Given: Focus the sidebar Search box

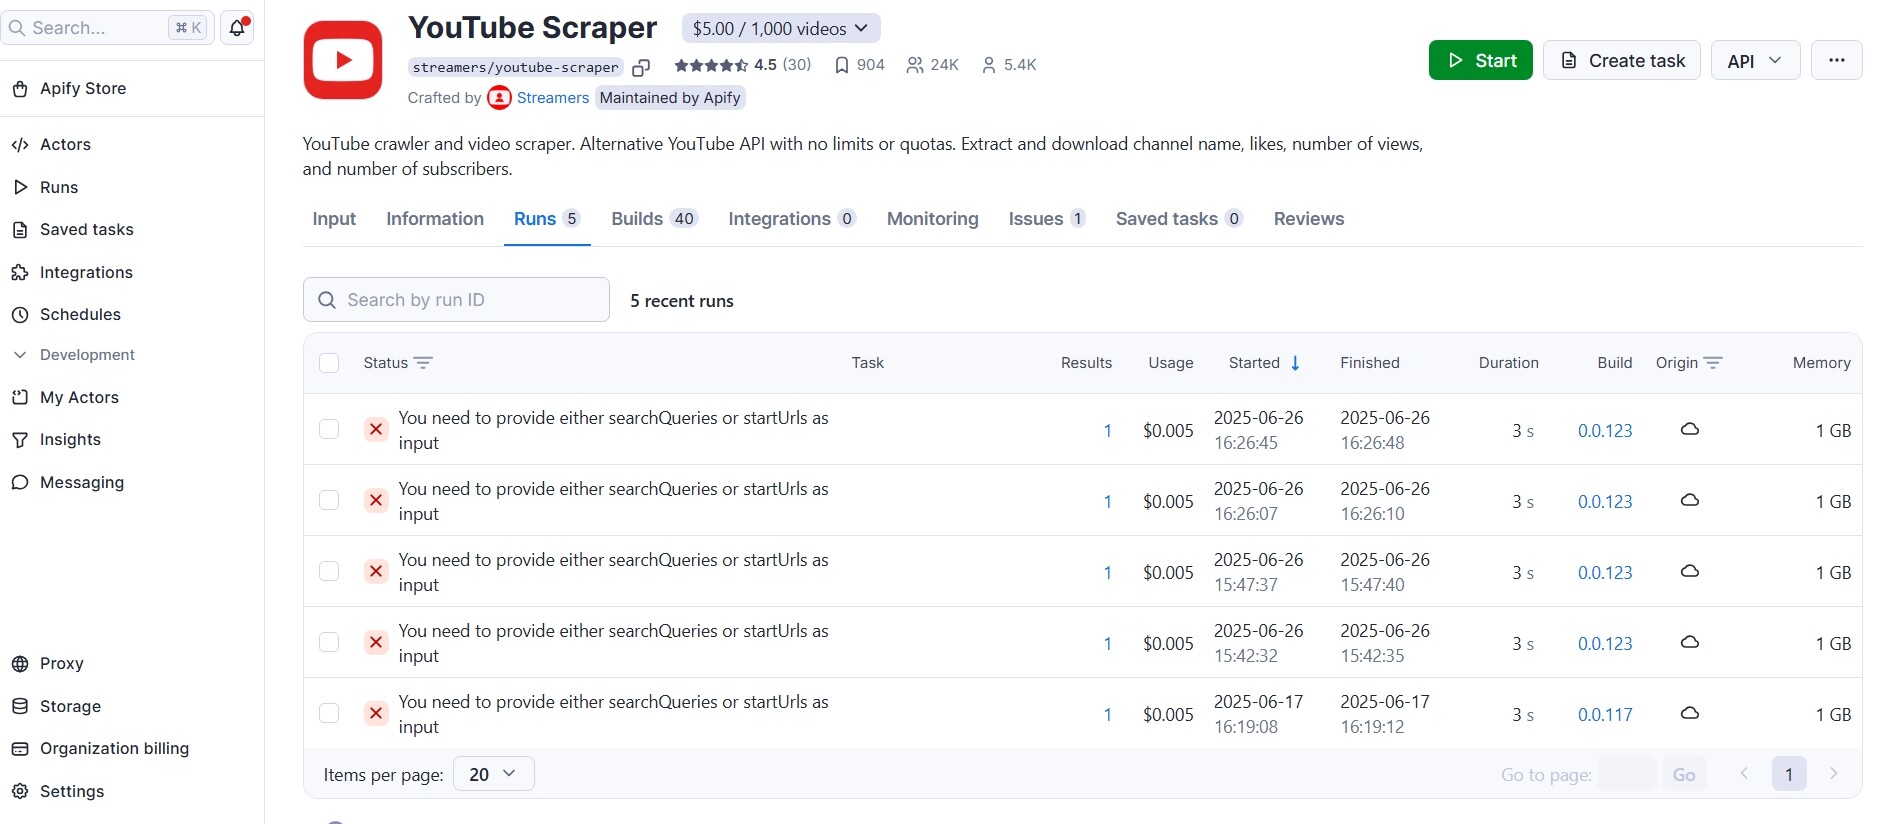Looking at the screenshot, I should pyautogui.click(x=108, y=28).
